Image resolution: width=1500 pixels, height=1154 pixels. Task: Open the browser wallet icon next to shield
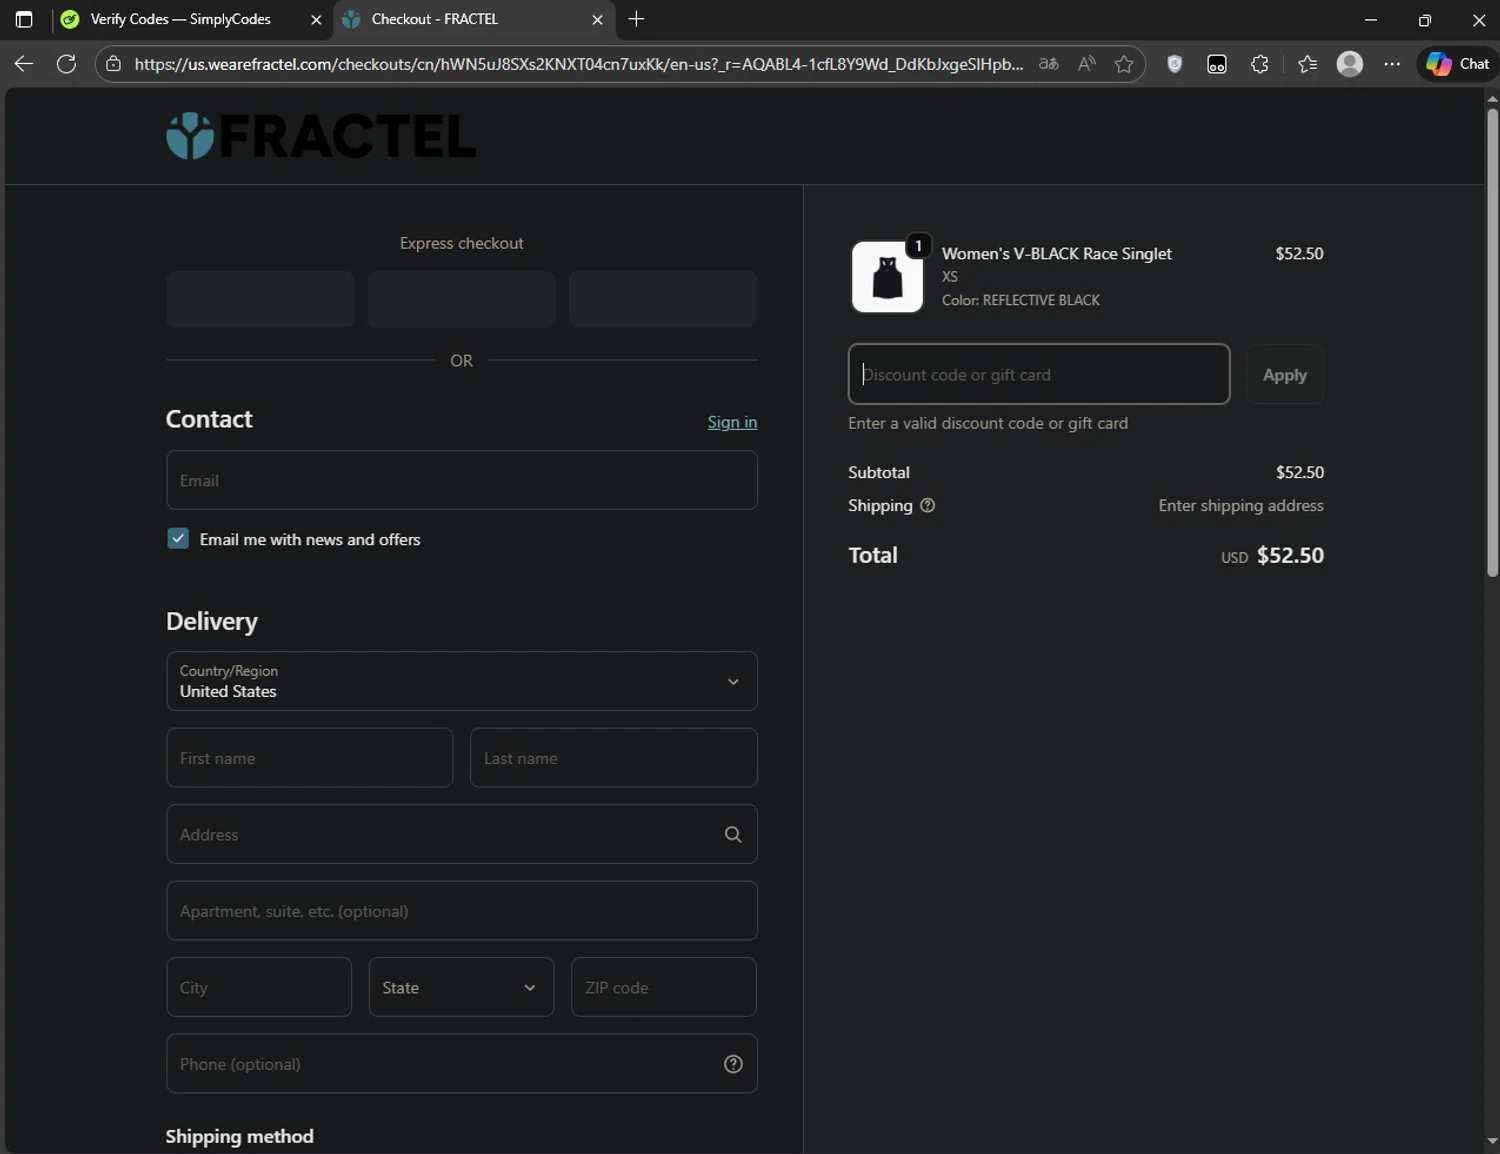pyautogui.click(x=1217, y=64)
